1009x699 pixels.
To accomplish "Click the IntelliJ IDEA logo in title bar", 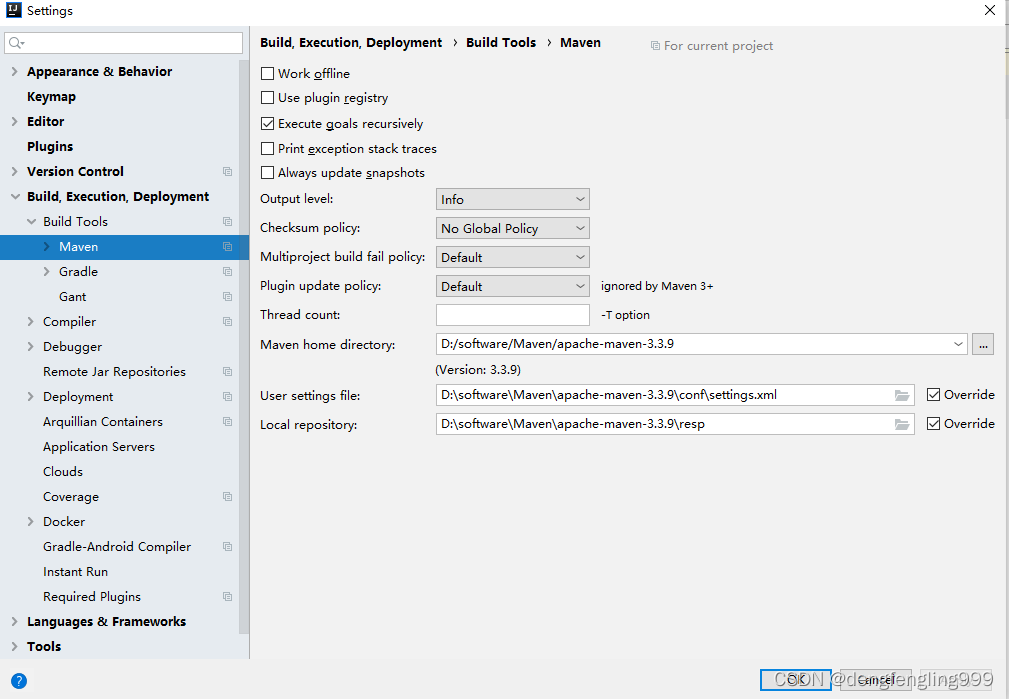I will 13,10.
